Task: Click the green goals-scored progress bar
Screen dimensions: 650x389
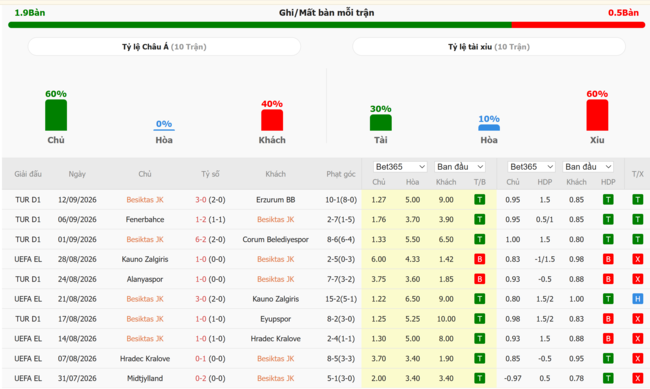Action: click(x=260, y=25)
